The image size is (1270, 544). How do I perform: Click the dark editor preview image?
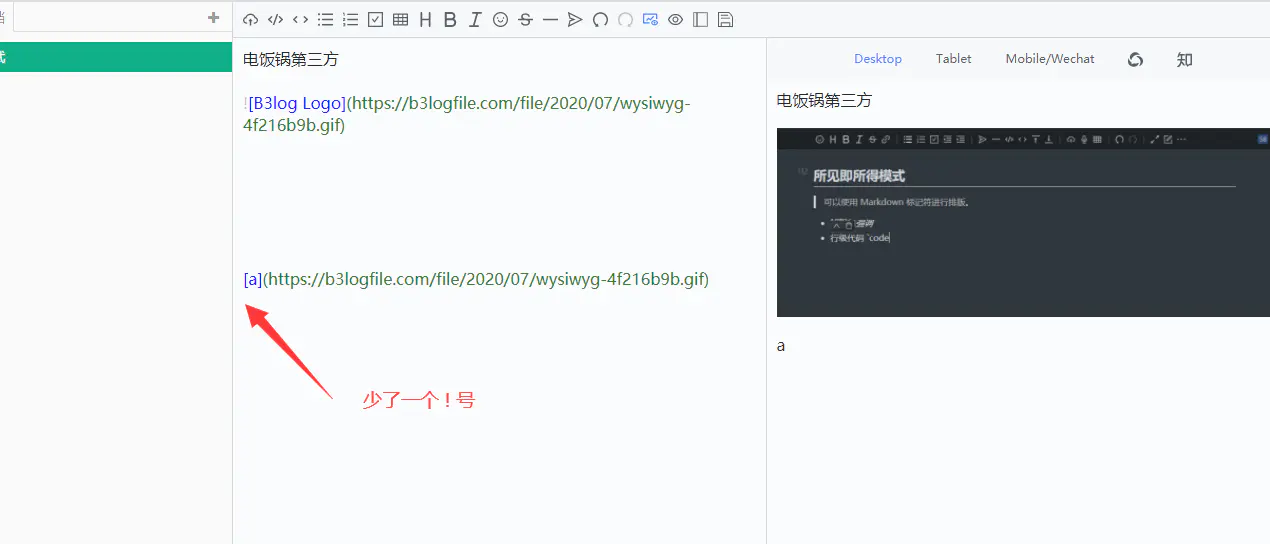point(1022,222)
